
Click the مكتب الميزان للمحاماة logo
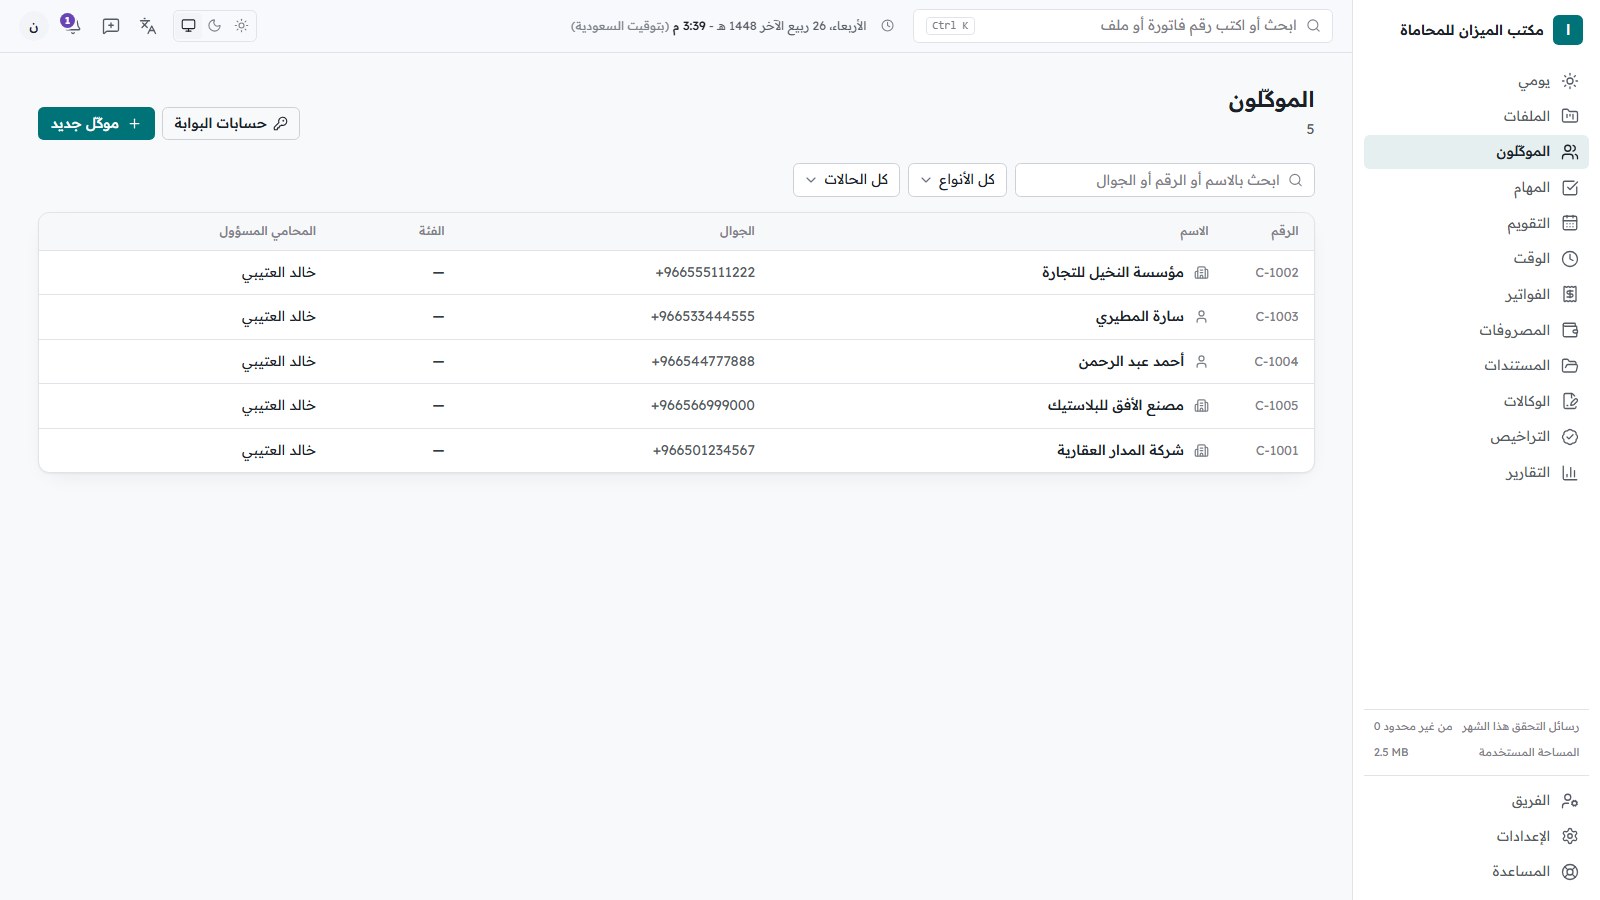1567,30
